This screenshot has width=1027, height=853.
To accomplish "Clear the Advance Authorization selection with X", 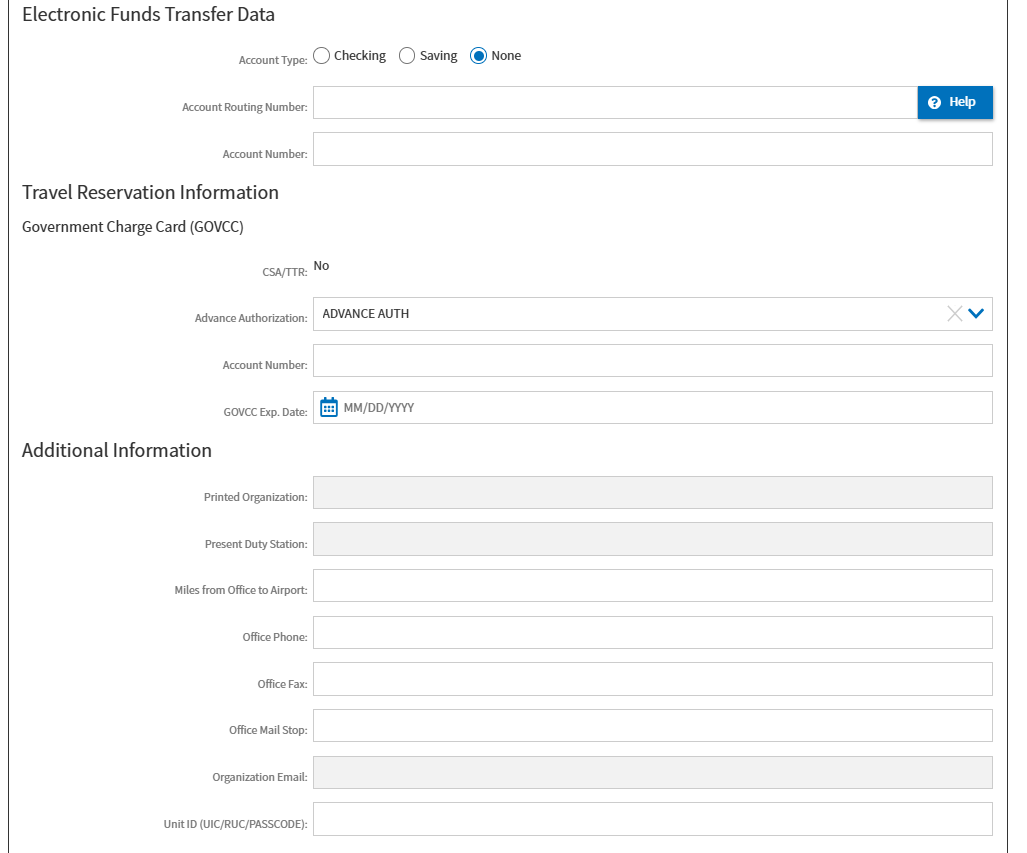I will (954, 313).
